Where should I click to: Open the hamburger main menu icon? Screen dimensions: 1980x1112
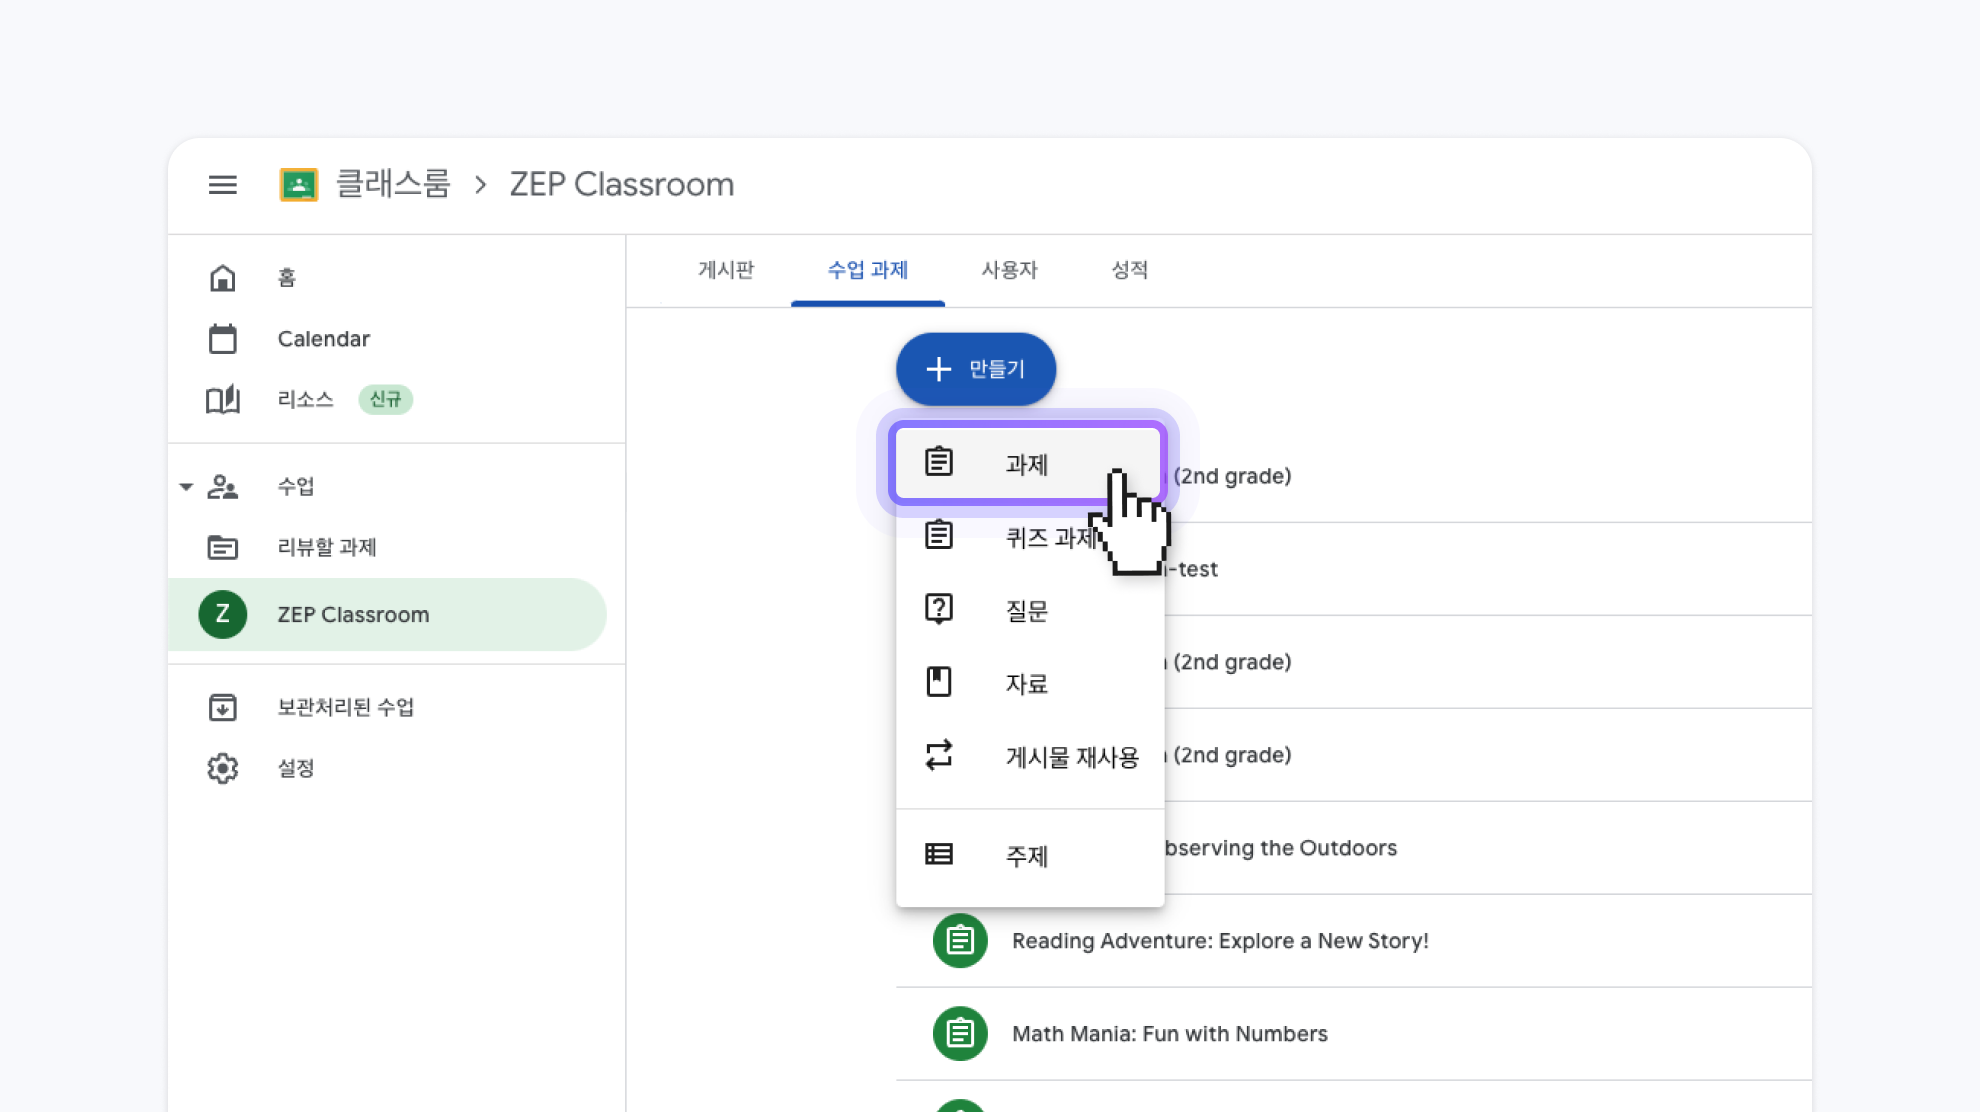pyautogui.click(x=222, y=185)
